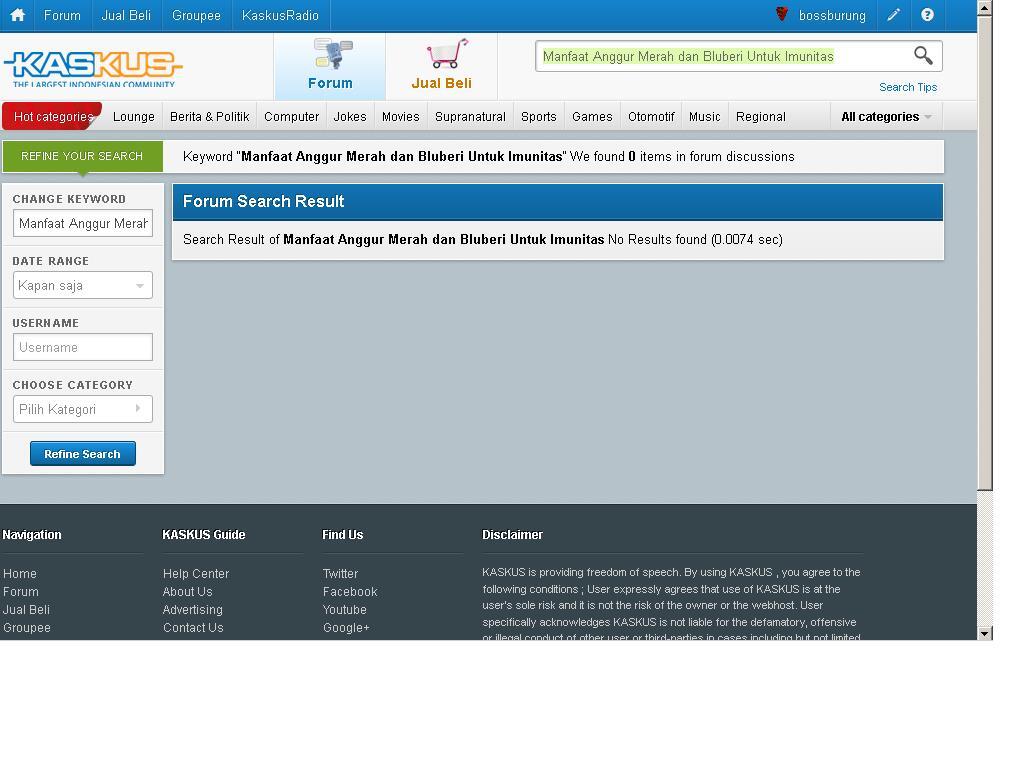Open the Advertising footer link
1024x768 pixels.
point(193,610)
